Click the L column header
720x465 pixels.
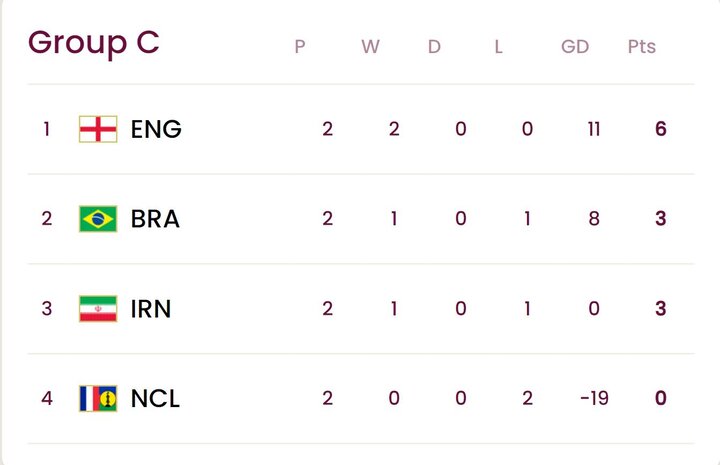click(498, 47)
